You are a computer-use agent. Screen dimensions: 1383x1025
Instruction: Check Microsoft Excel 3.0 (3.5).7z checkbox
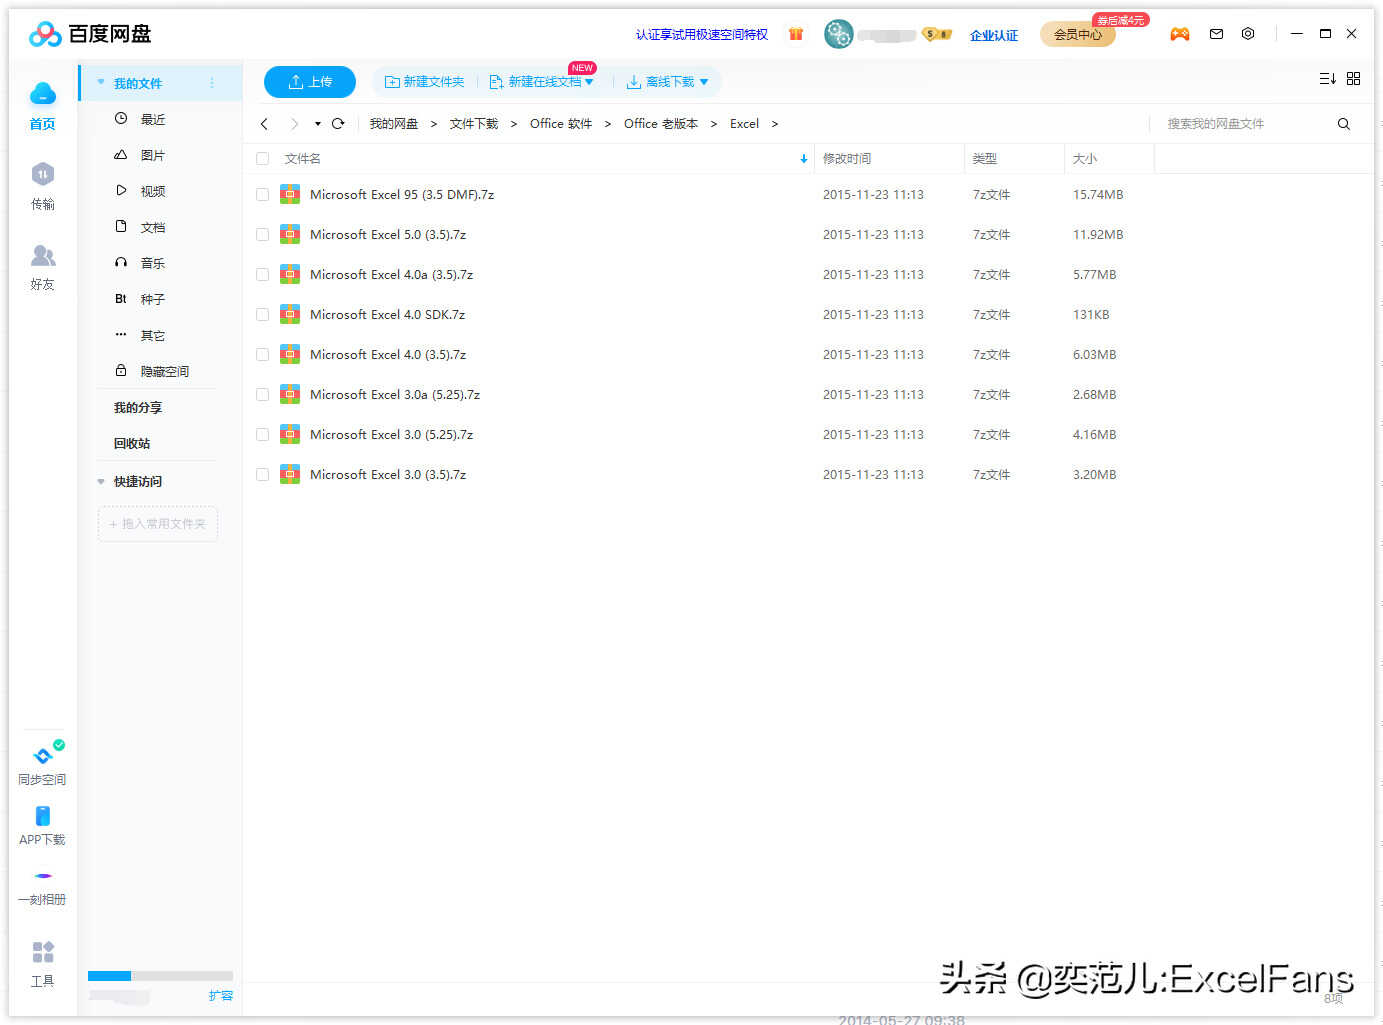point(262,475)
